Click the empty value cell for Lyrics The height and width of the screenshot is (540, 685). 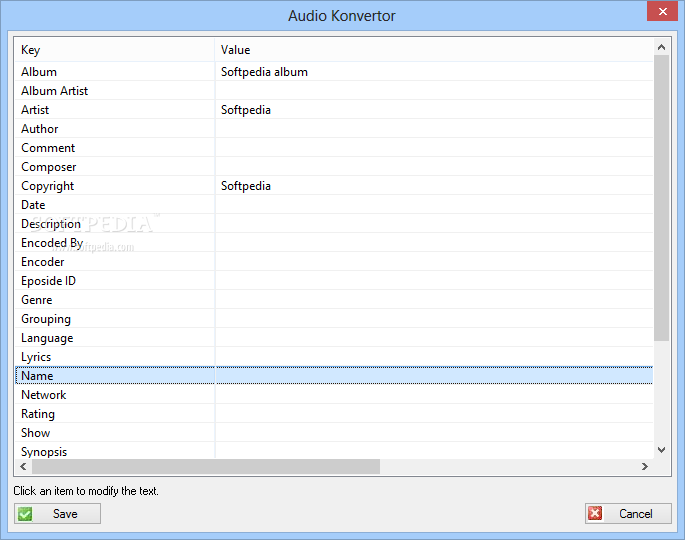(434, 357)
